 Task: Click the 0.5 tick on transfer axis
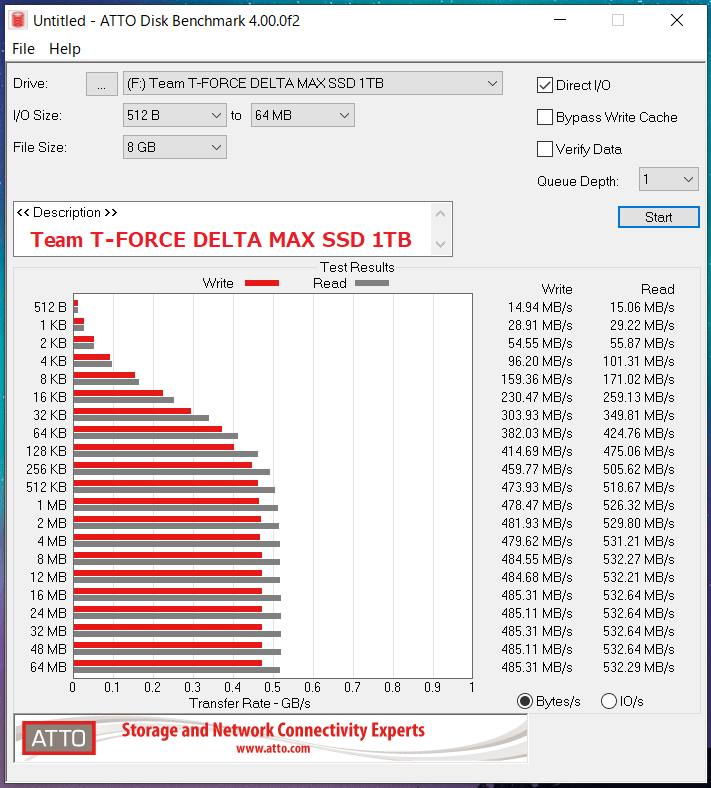click(x=272, y=687)
